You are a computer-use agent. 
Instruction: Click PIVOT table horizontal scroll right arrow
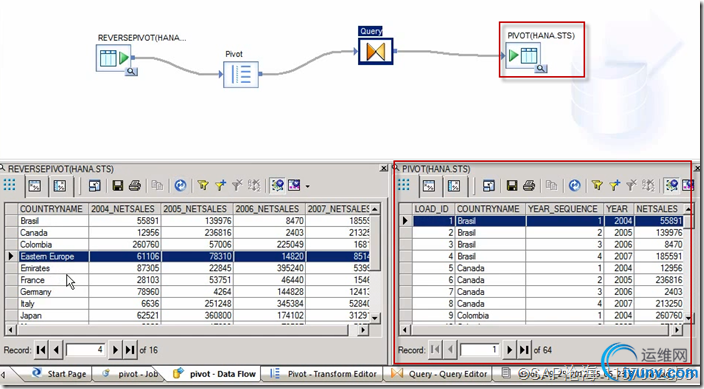[x=677, y=330]
